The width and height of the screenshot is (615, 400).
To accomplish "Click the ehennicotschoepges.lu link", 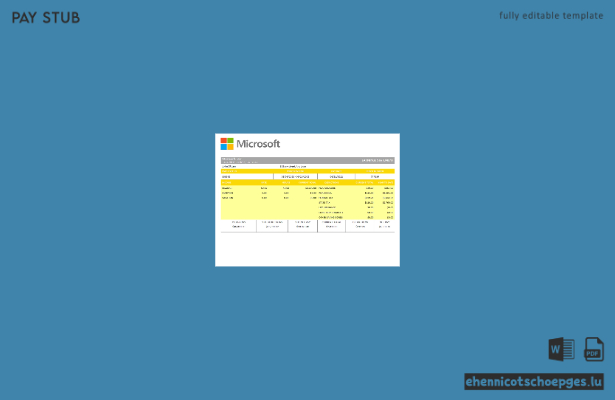I will [x=534, y=382].
